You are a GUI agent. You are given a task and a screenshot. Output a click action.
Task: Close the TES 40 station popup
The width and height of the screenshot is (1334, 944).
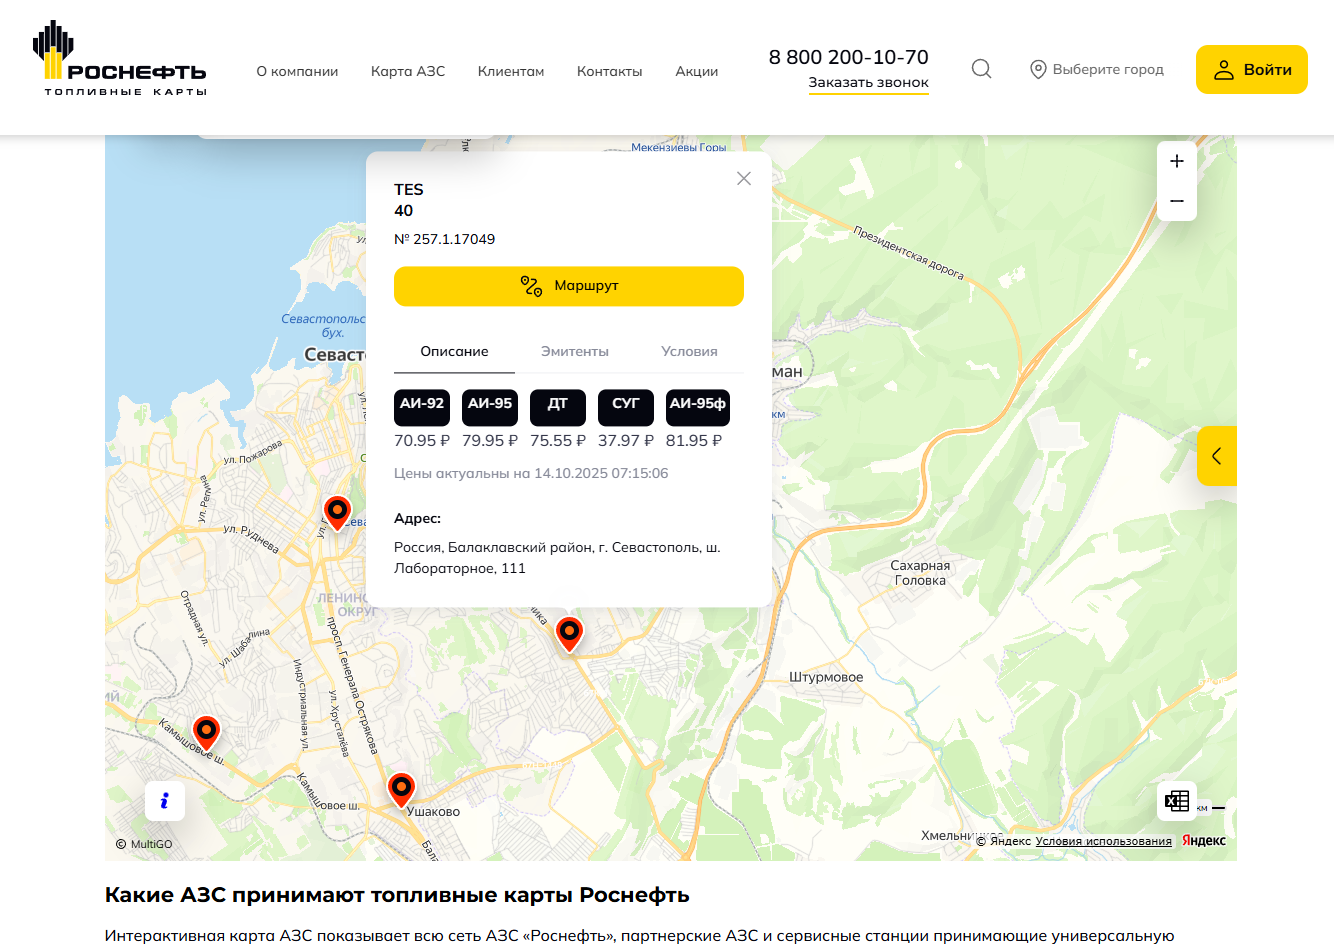[x=744, y=178]
